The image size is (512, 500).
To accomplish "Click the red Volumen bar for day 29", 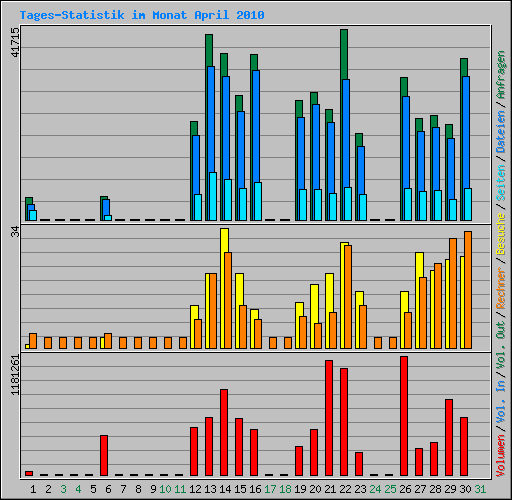I will [449, 437].
